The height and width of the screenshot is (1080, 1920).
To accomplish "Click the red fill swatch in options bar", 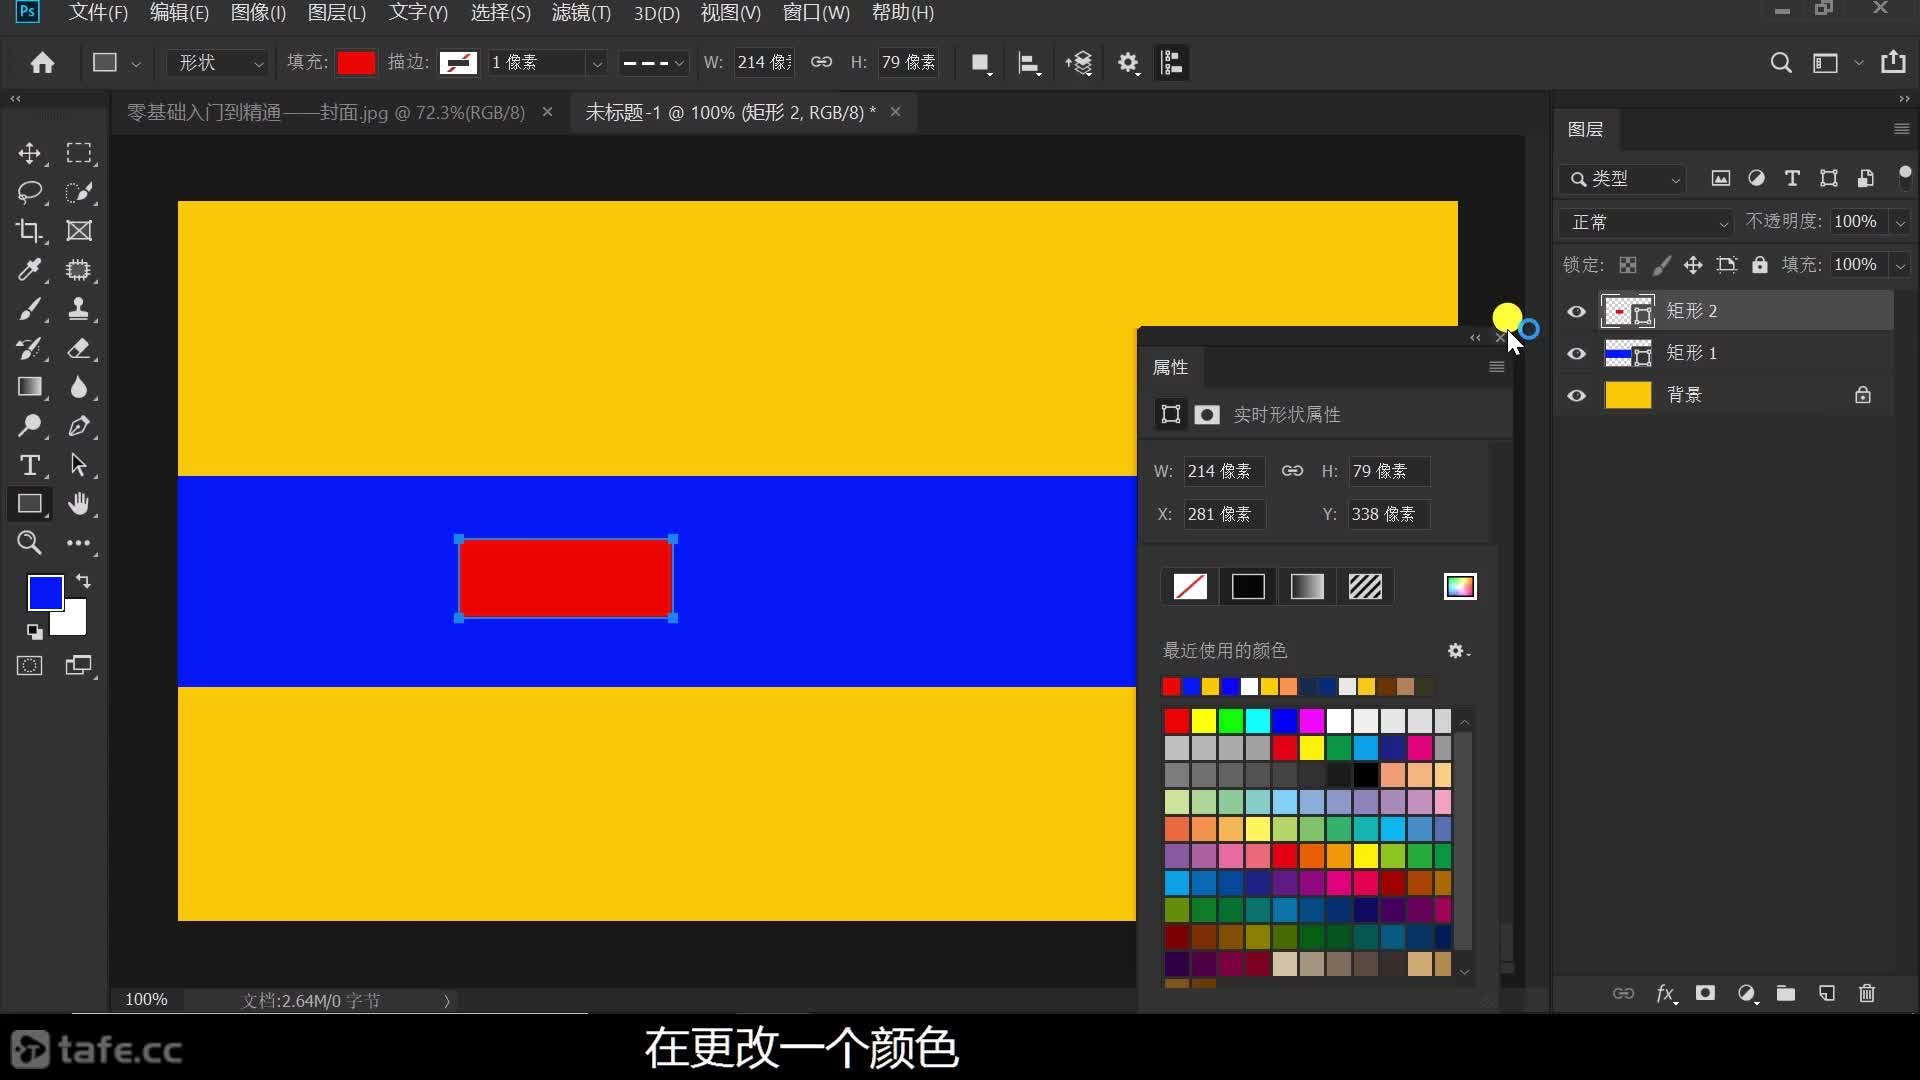I will [356, 63].
